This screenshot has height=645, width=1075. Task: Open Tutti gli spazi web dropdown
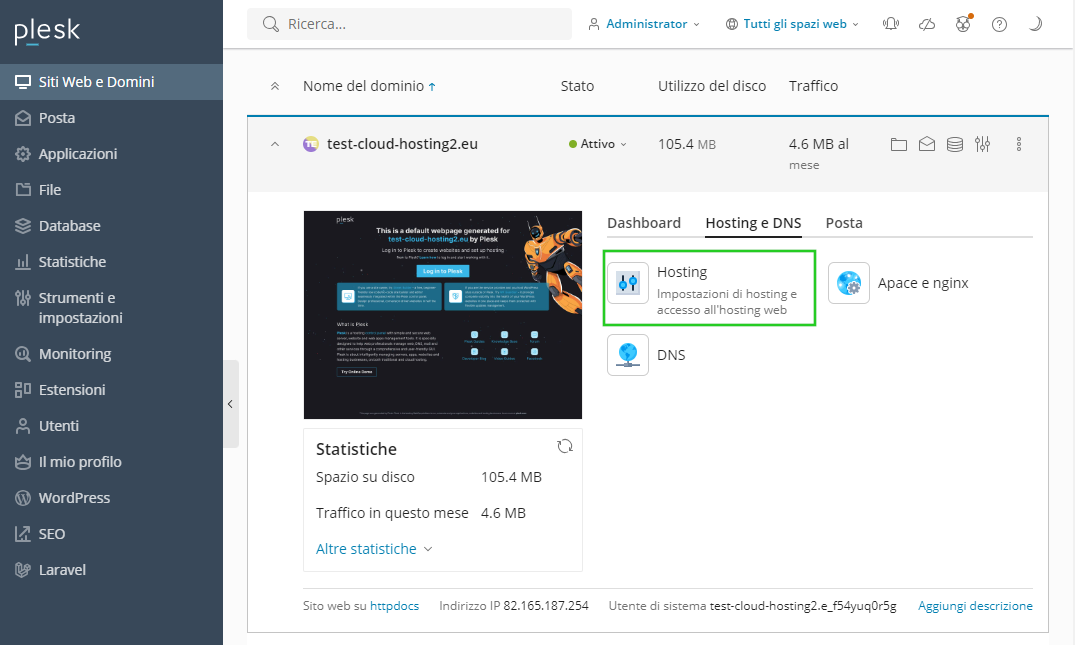click(x=793, y=24)
